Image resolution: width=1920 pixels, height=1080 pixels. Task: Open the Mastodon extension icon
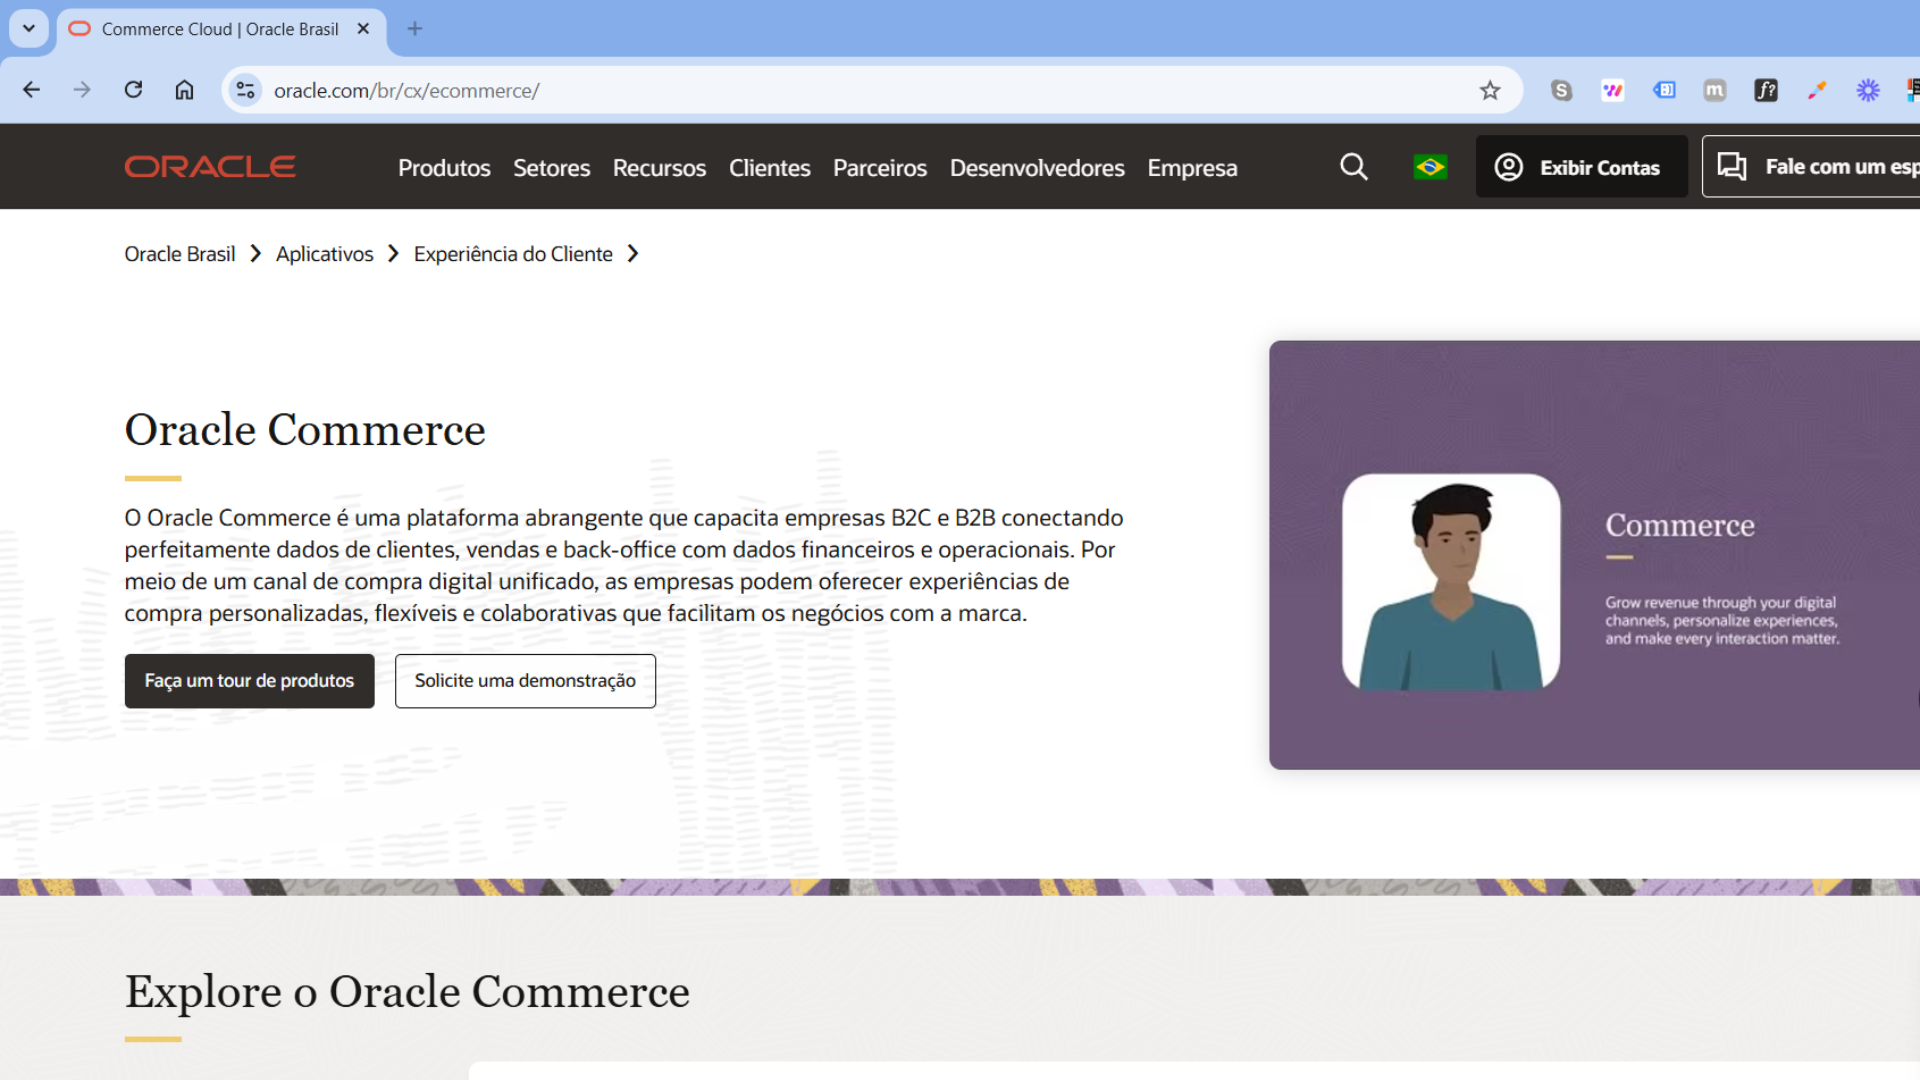pyautogui.click(x=1715, y=90)
